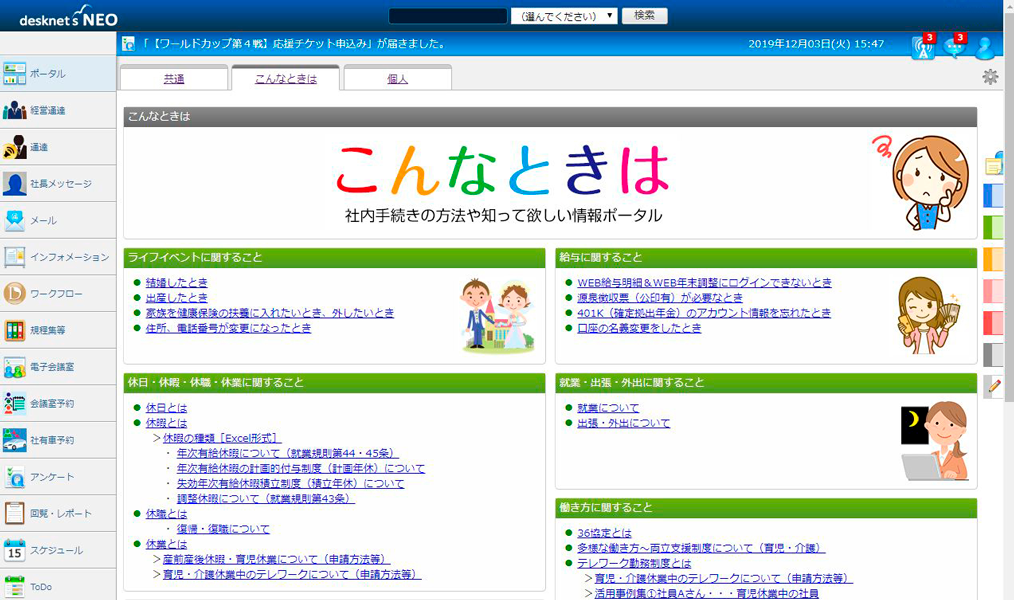This screenshot has width=1014, height=600.
Task: Open the user profile icon
Action: tap(984, 47)
